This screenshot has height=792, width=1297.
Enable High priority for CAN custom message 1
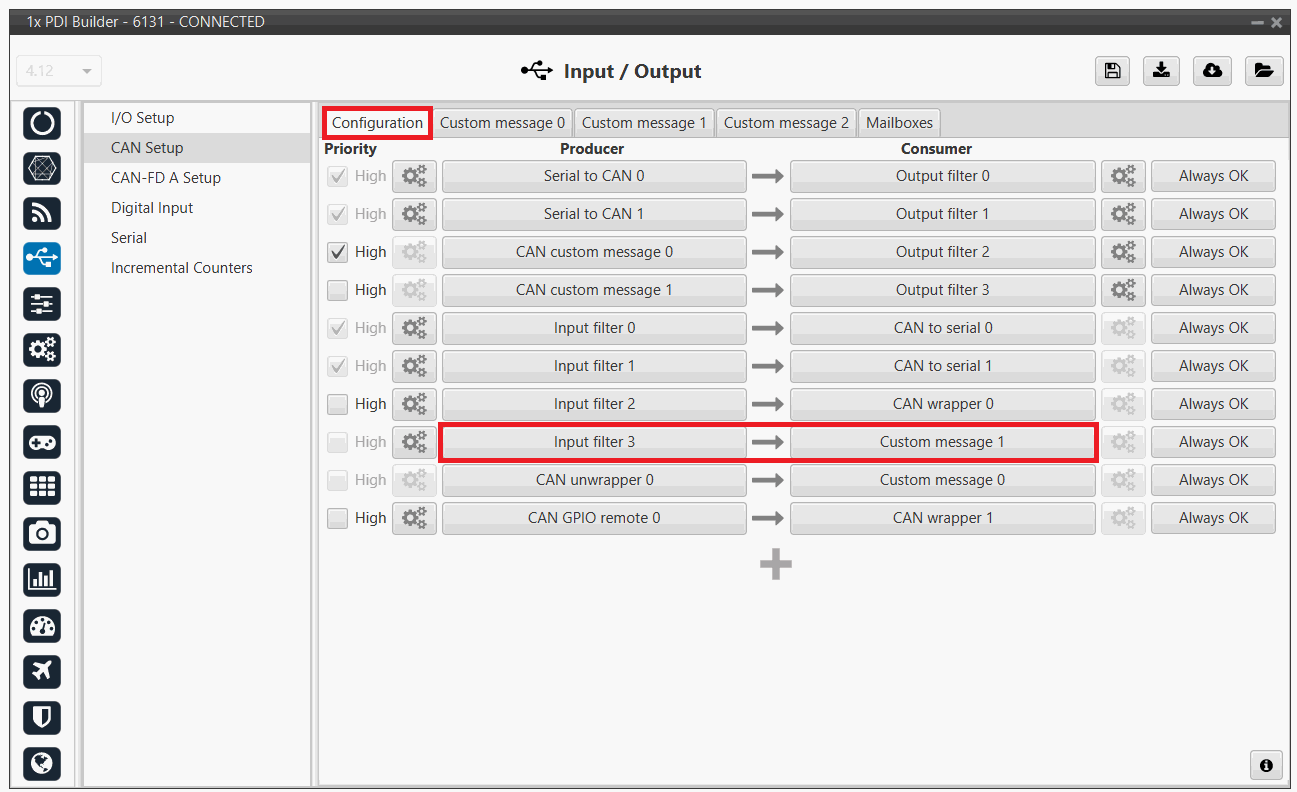pos(338,290)
